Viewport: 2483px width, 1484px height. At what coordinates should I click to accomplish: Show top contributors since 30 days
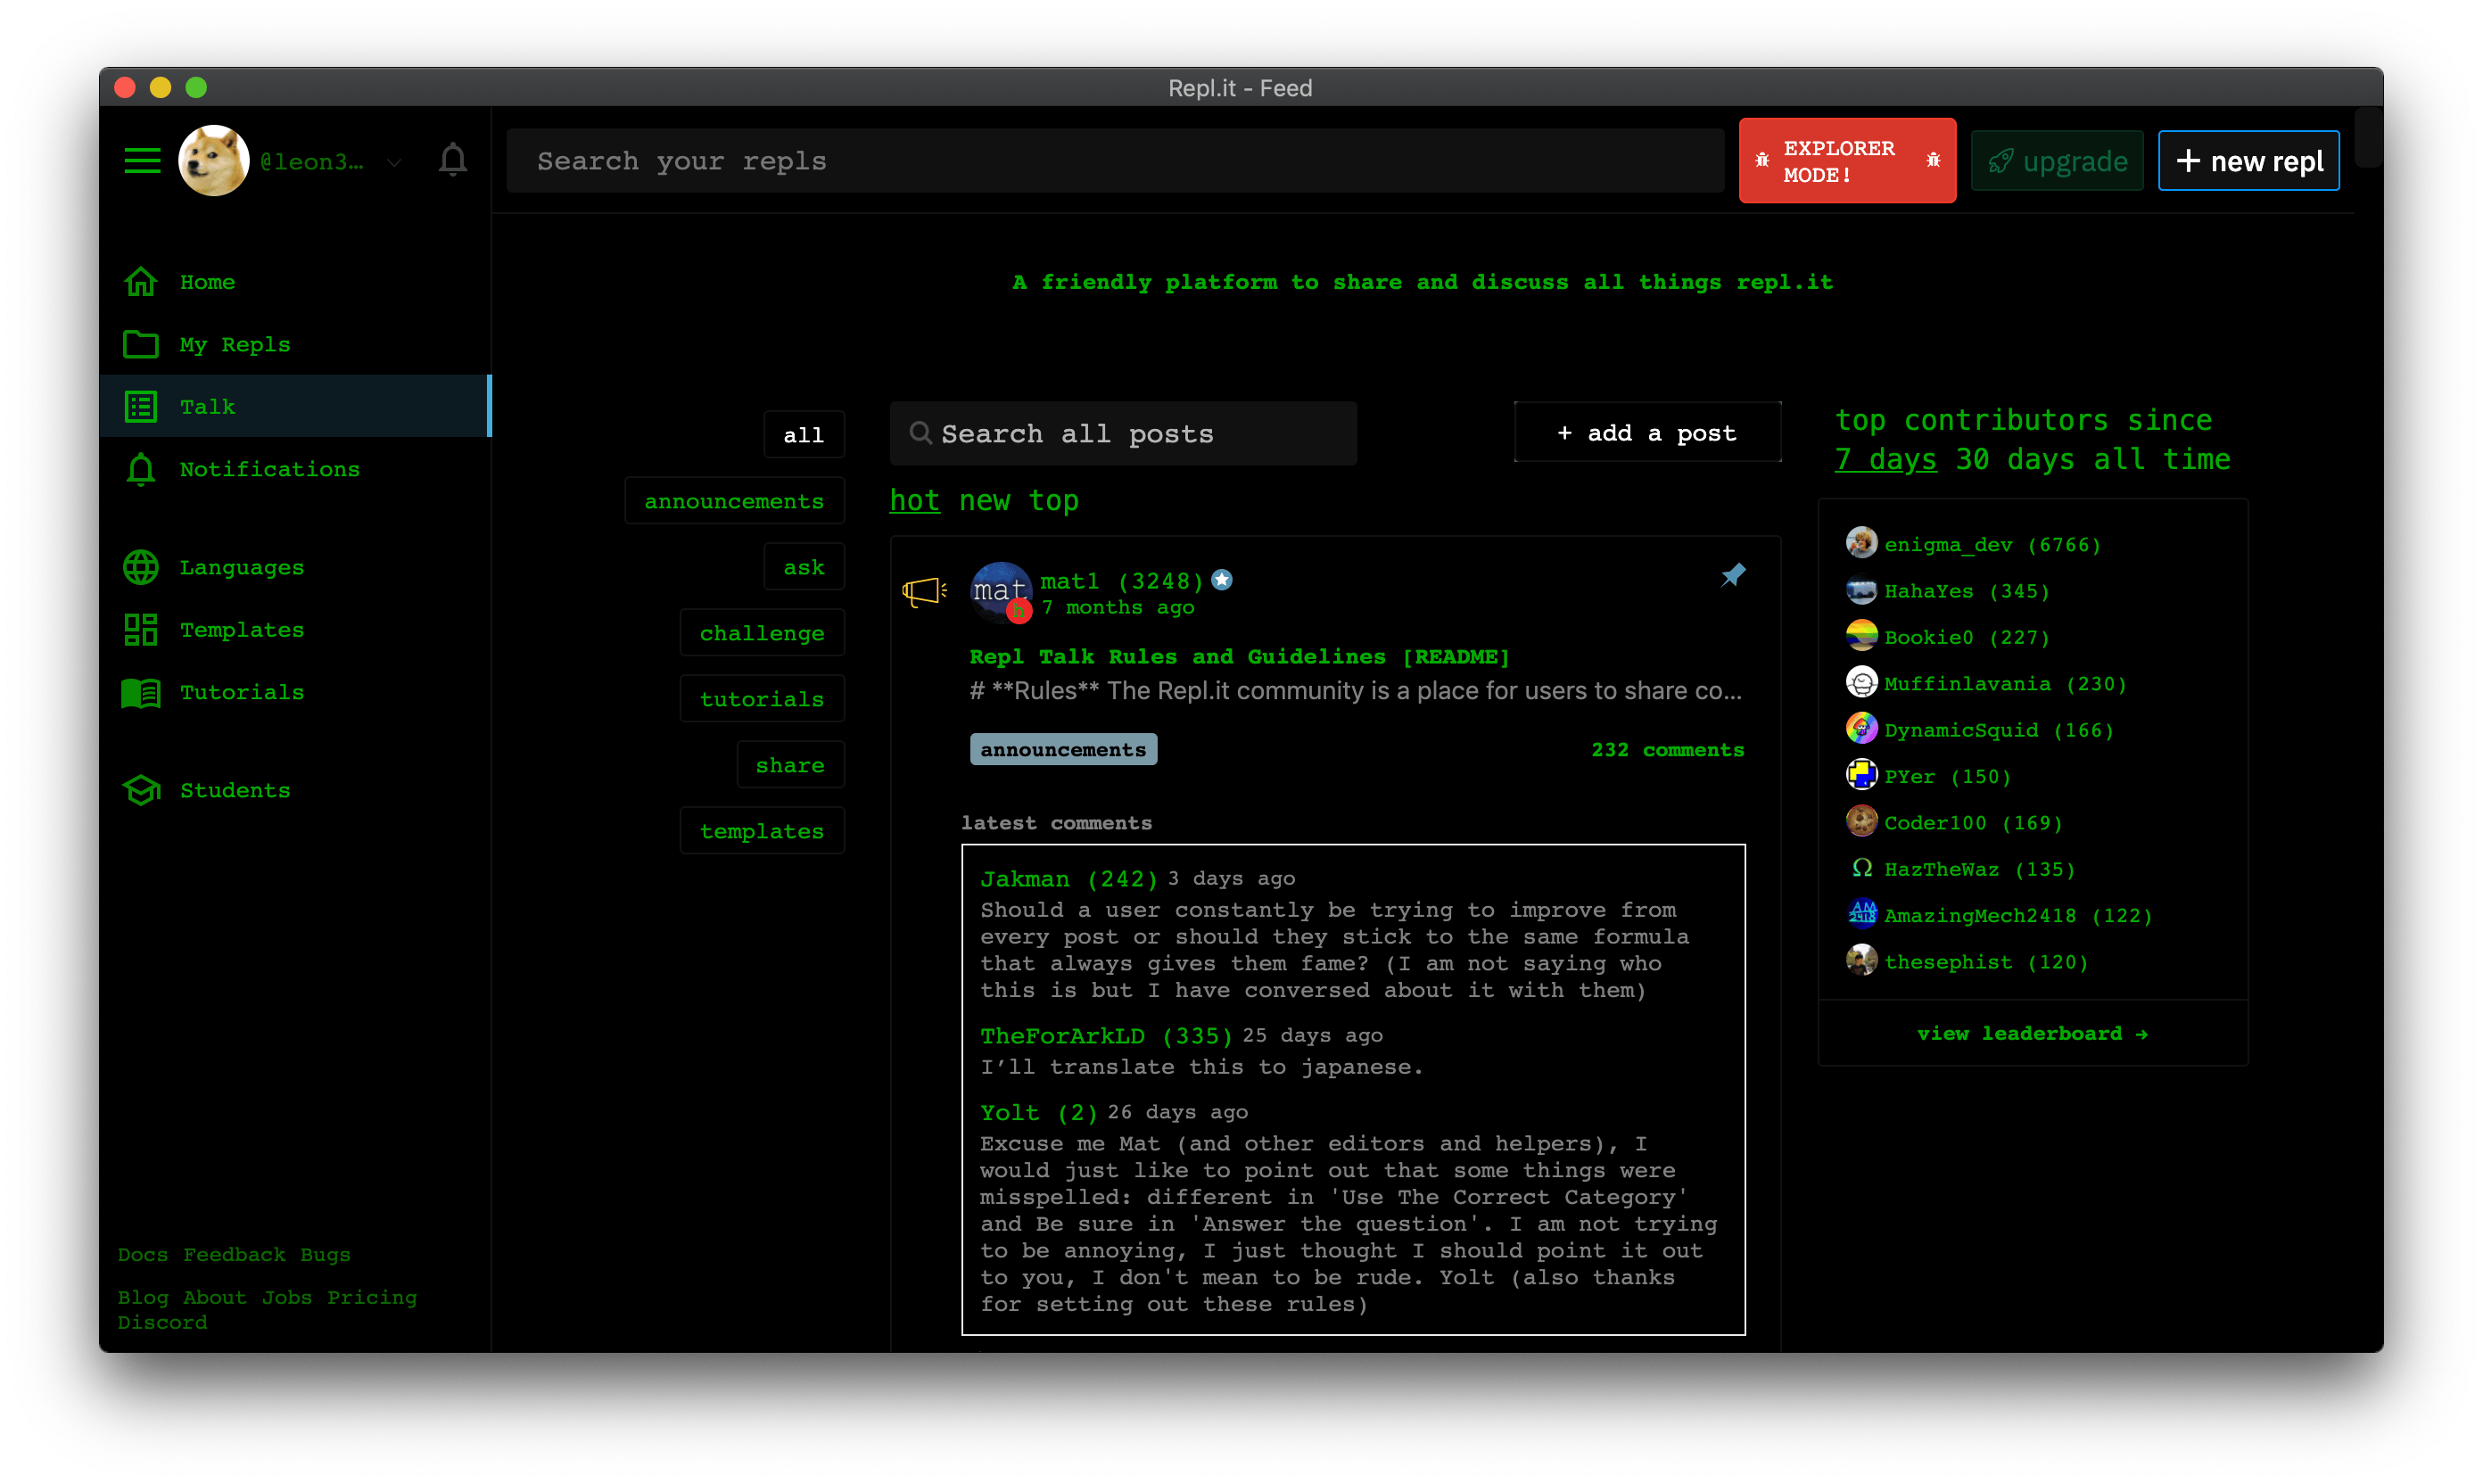click(2014, 459)
